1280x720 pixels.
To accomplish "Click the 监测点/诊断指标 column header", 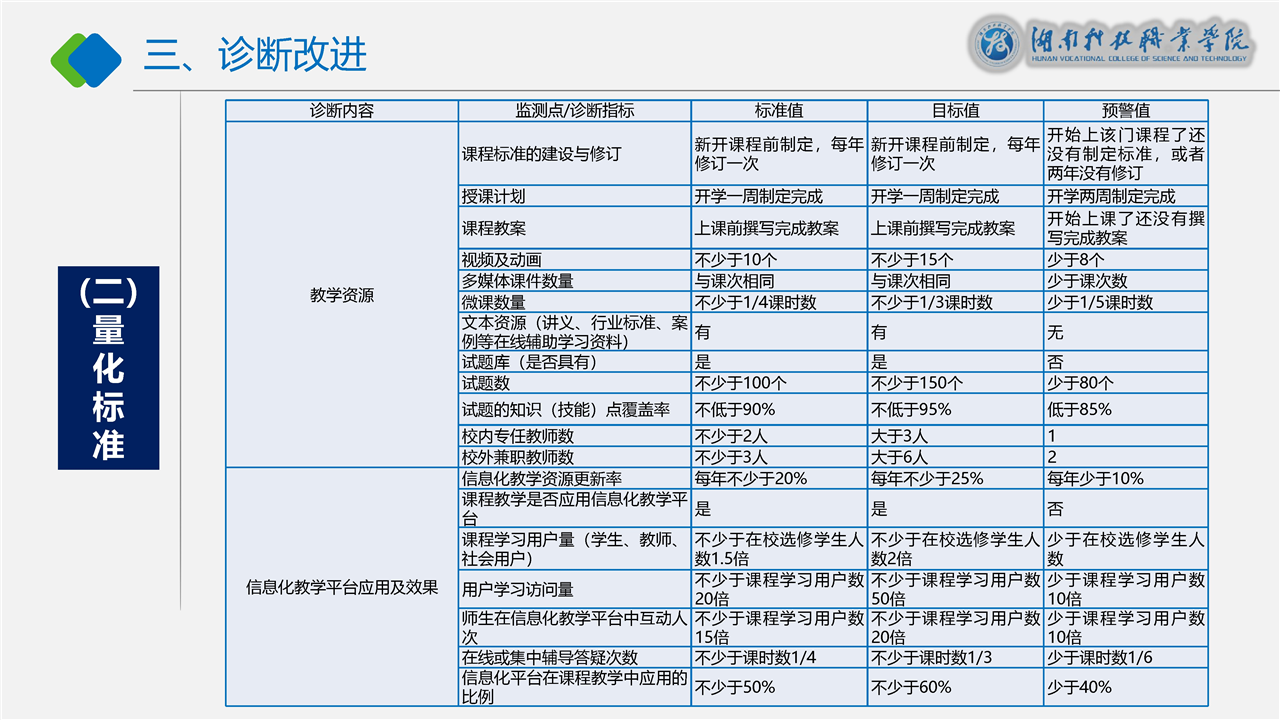I will click(x=574, y=111).
